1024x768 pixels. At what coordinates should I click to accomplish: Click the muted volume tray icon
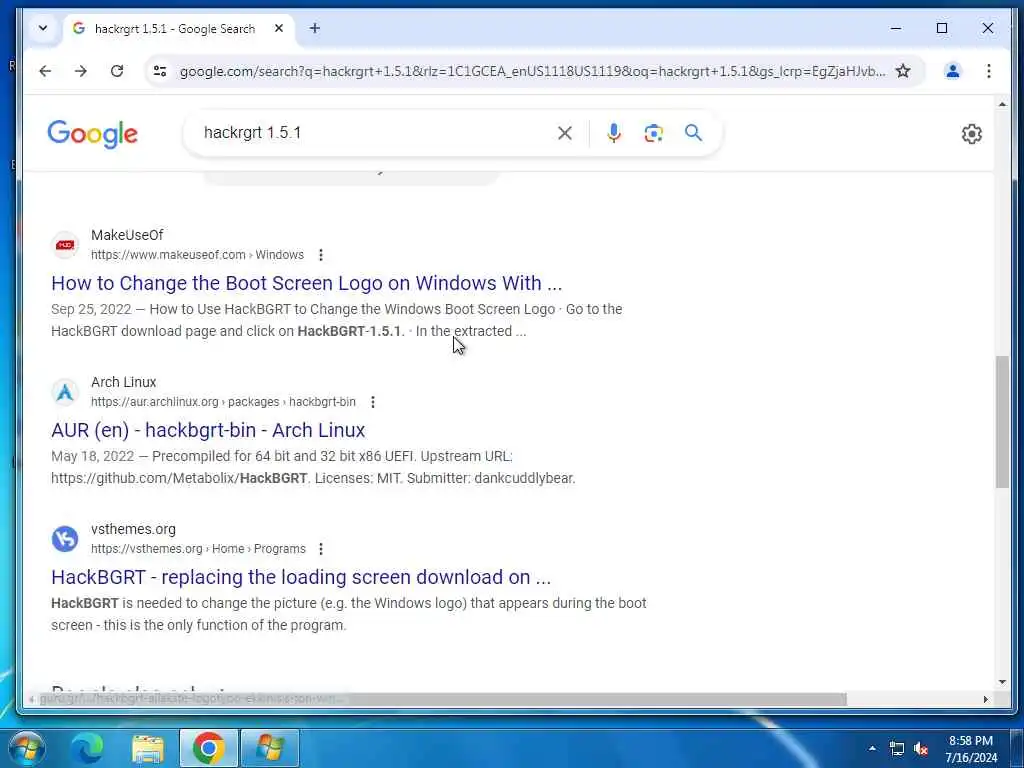pyautogui.click(x=921, y=748)
